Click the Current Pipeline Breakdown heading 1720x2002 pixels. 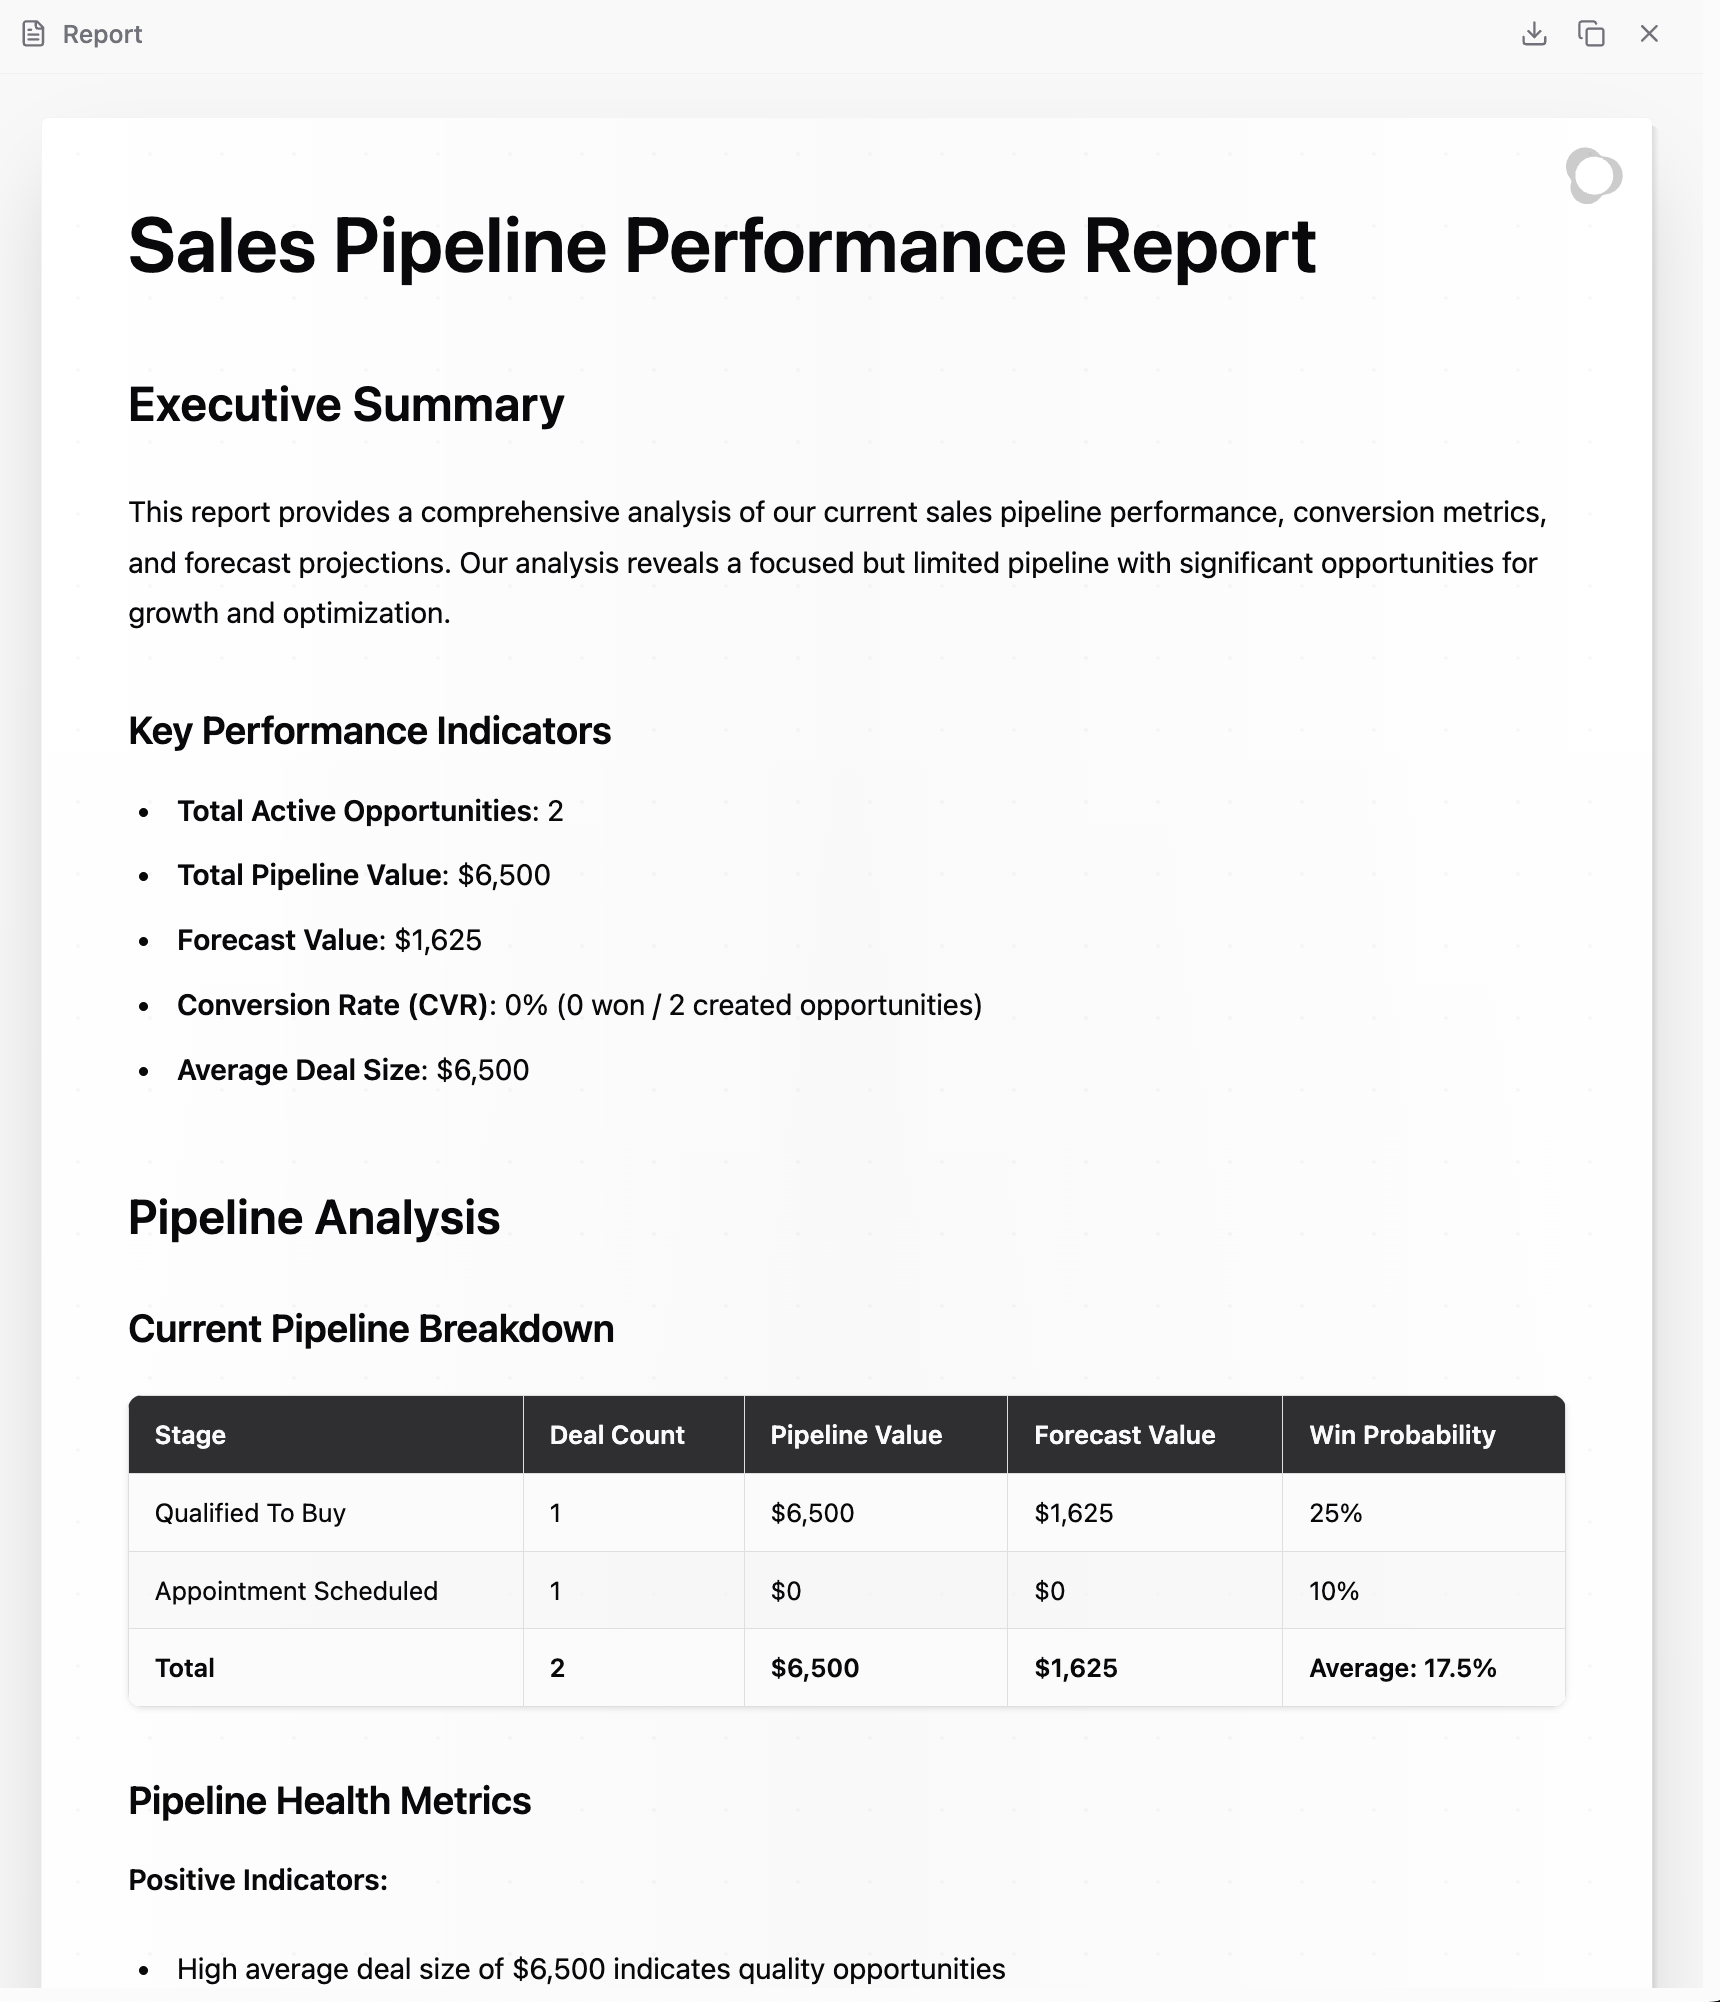371,1329
